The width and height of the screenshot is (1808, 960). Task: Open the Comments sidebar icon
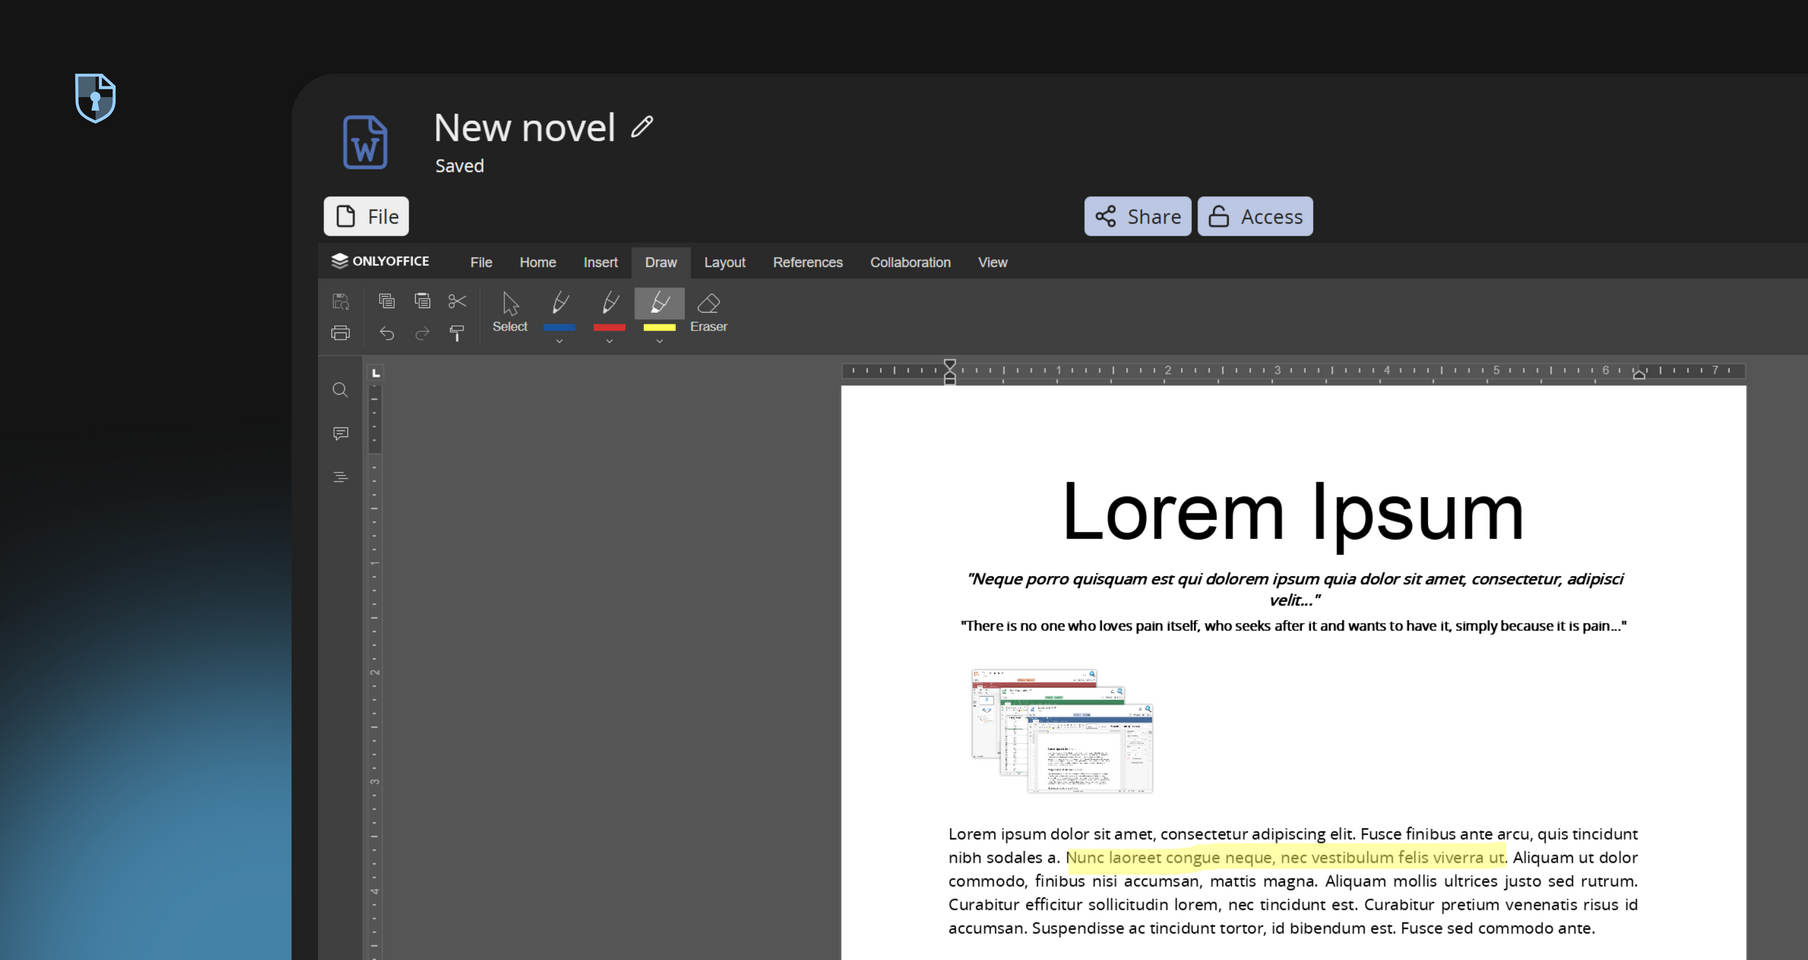click(x=341, y=433)
